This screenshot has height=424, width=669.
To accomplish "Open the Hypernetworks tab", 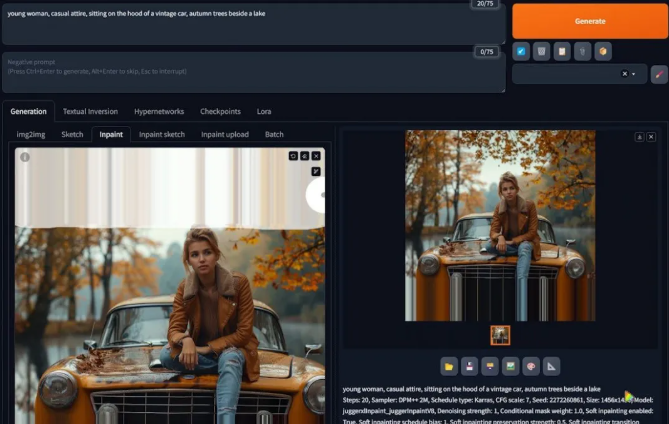I will (x=159, y=111).
